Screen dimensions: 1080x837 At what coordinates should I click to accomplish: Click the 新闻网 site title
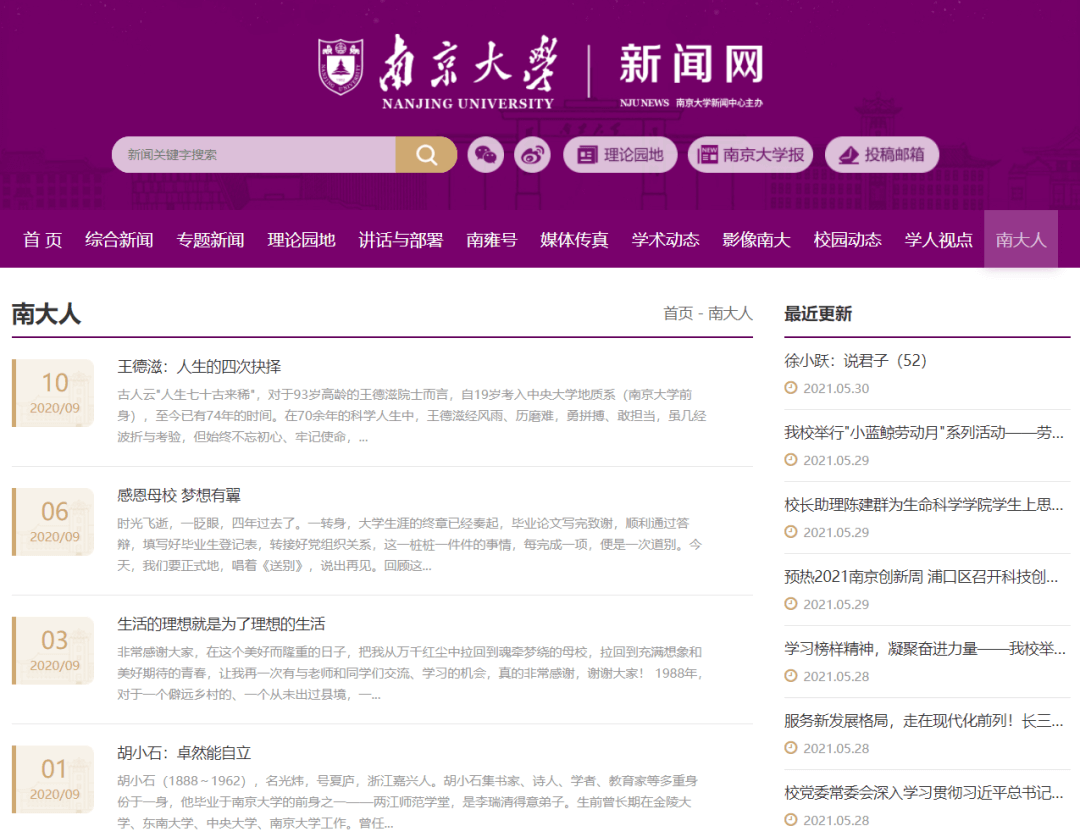691,63
